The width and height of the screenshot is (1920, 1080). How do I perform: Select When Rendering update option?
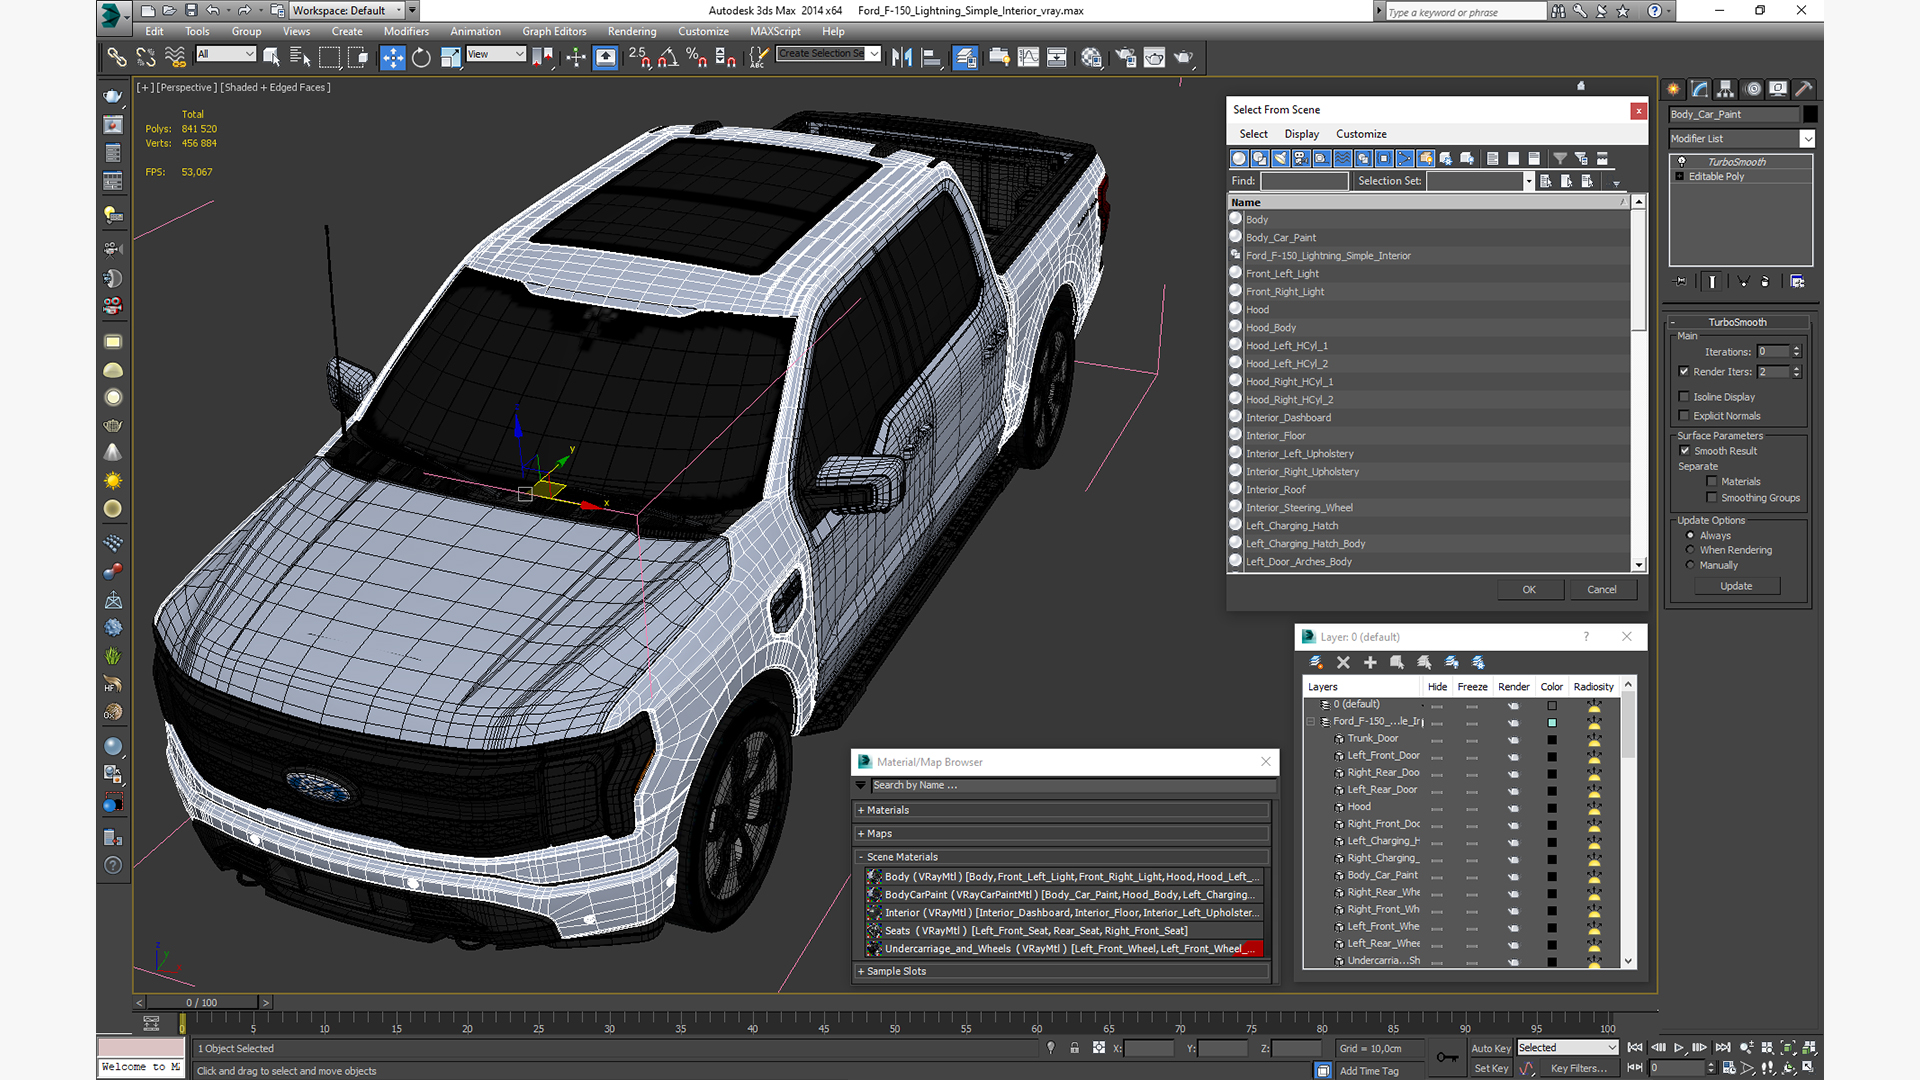pos(1690,550)
